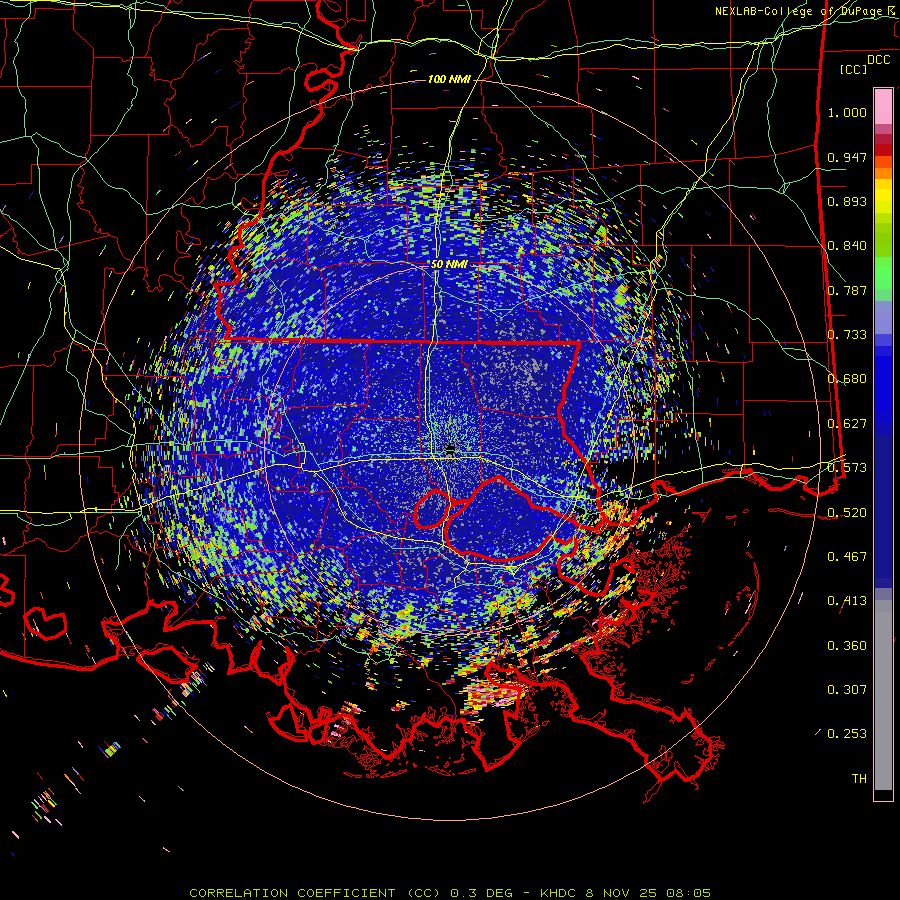Pick the pink swatch at the legend top

[x=883, y=107]
